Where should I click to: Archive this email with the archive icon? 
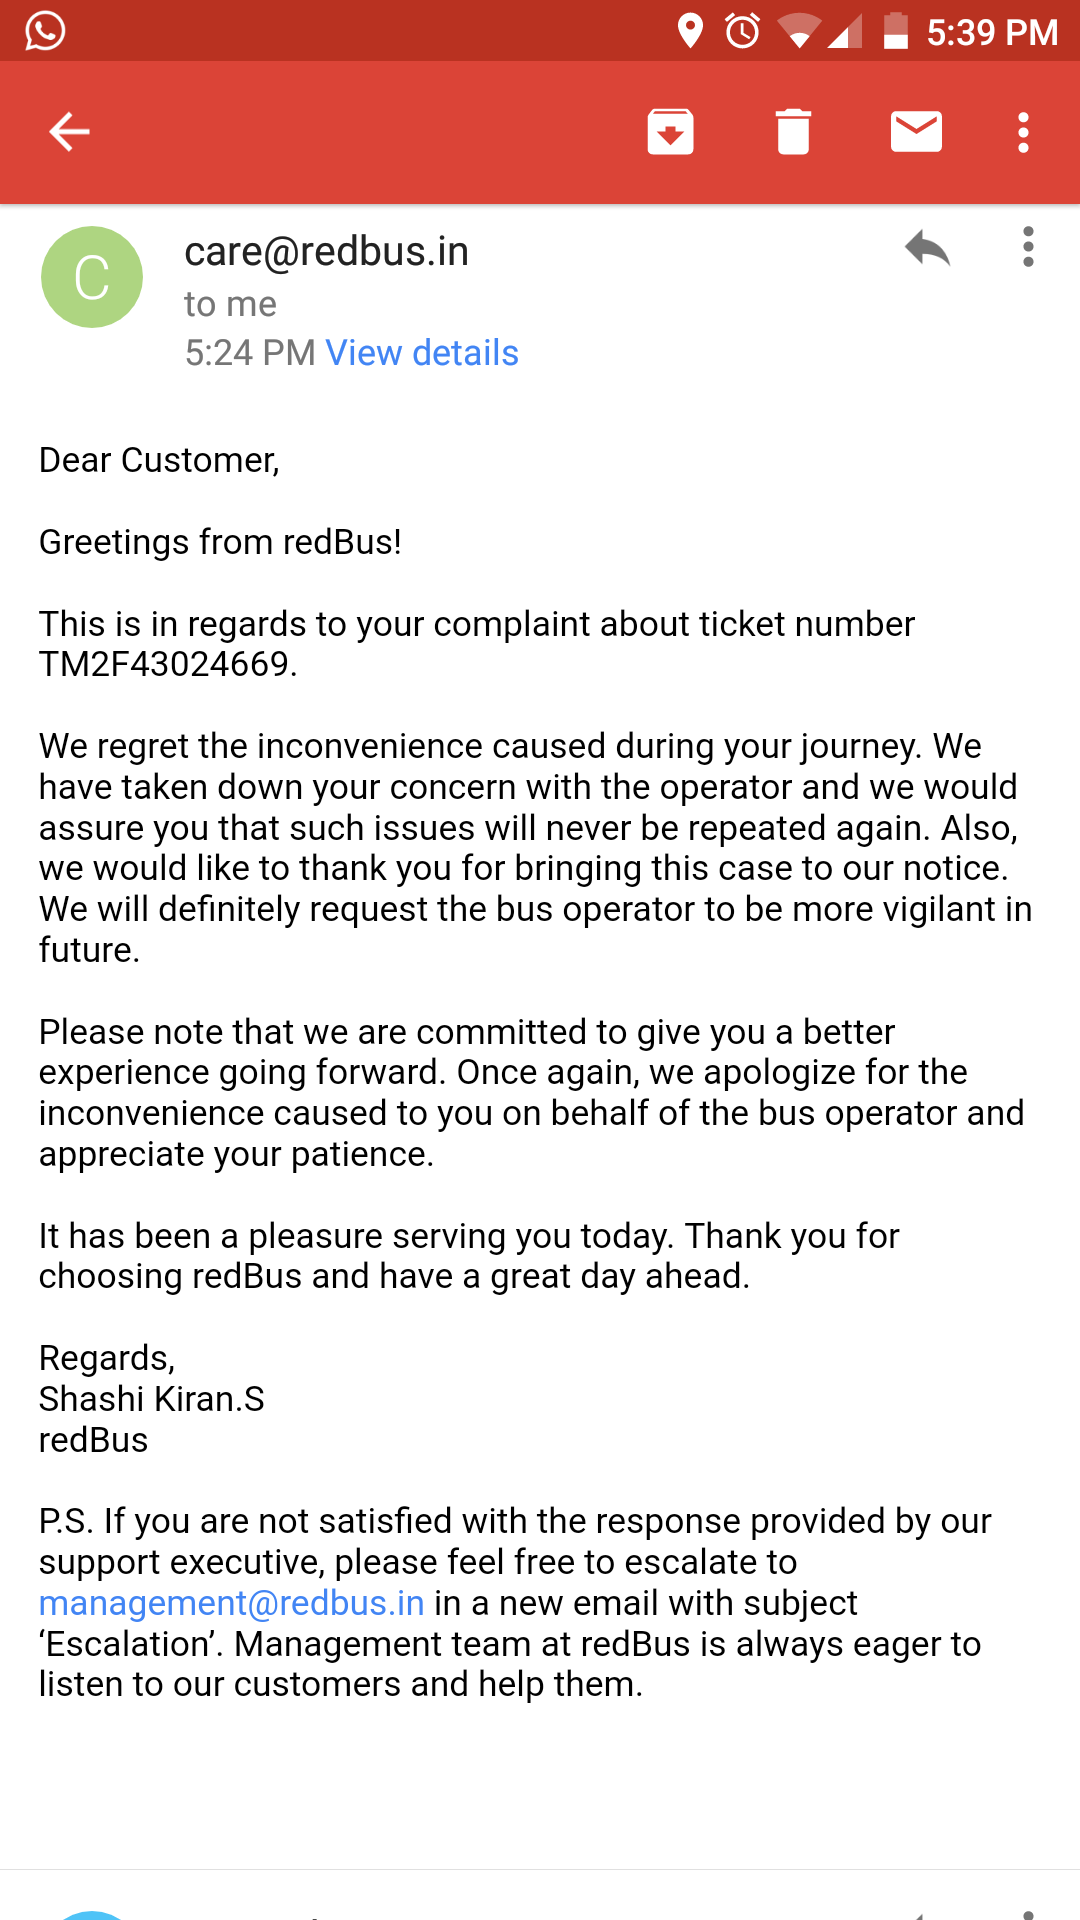(x=670, y=132)
